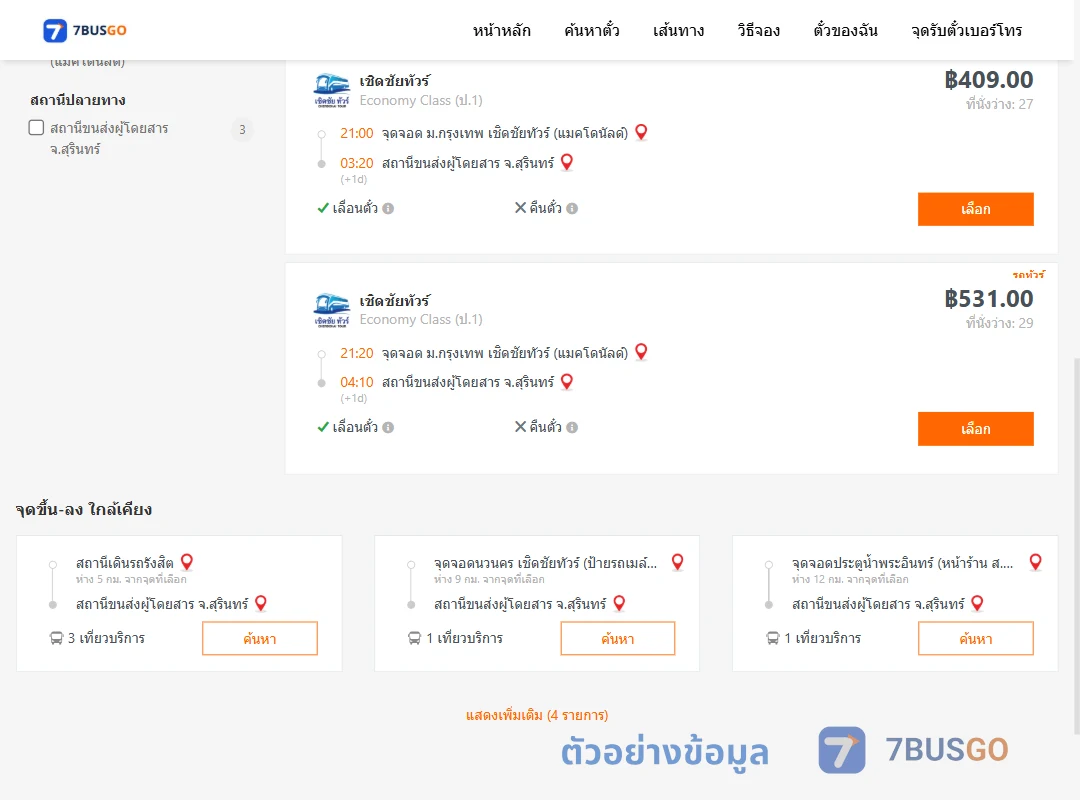The height and width of the screenshot is (800, 1080).
Task: Tick the สถานีขนส่งผู้โดยสาร จ.สุรินทร์ filter checkbox
Action: point(37,127)
